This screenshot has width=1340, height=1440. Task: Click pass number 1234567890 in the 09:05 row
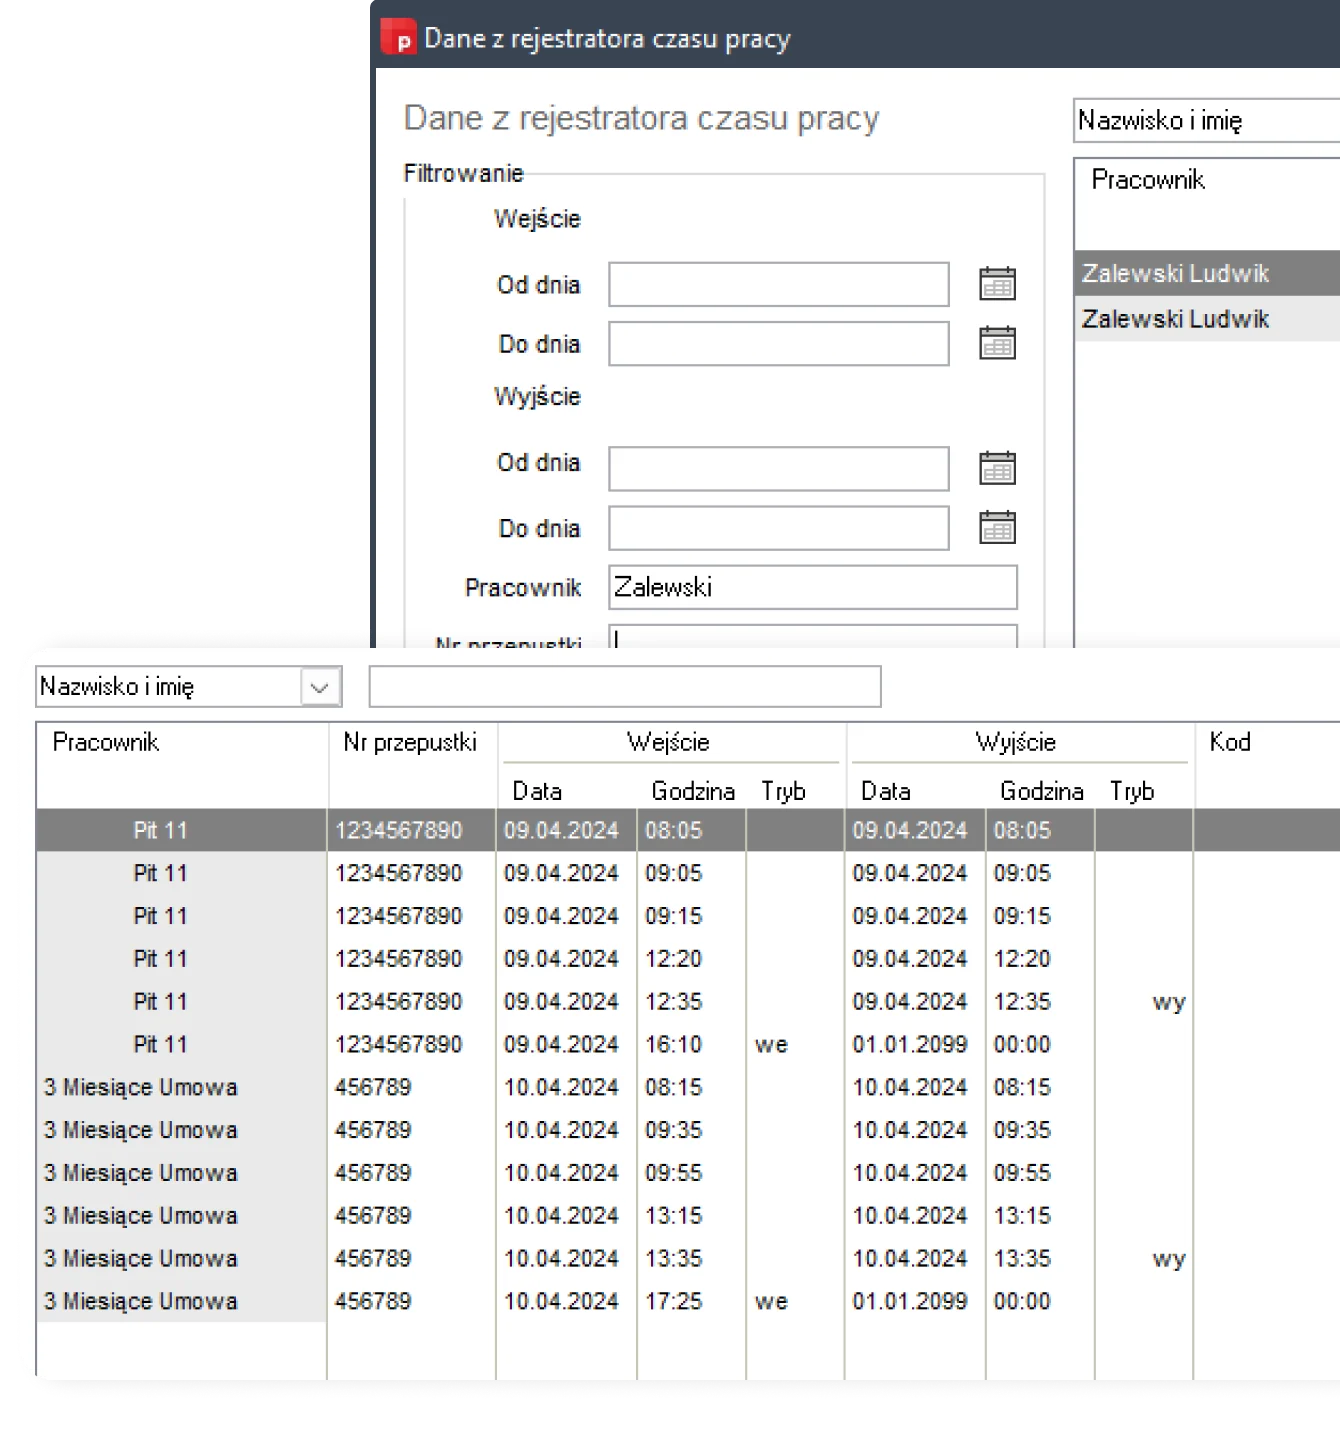coord(399,873)
